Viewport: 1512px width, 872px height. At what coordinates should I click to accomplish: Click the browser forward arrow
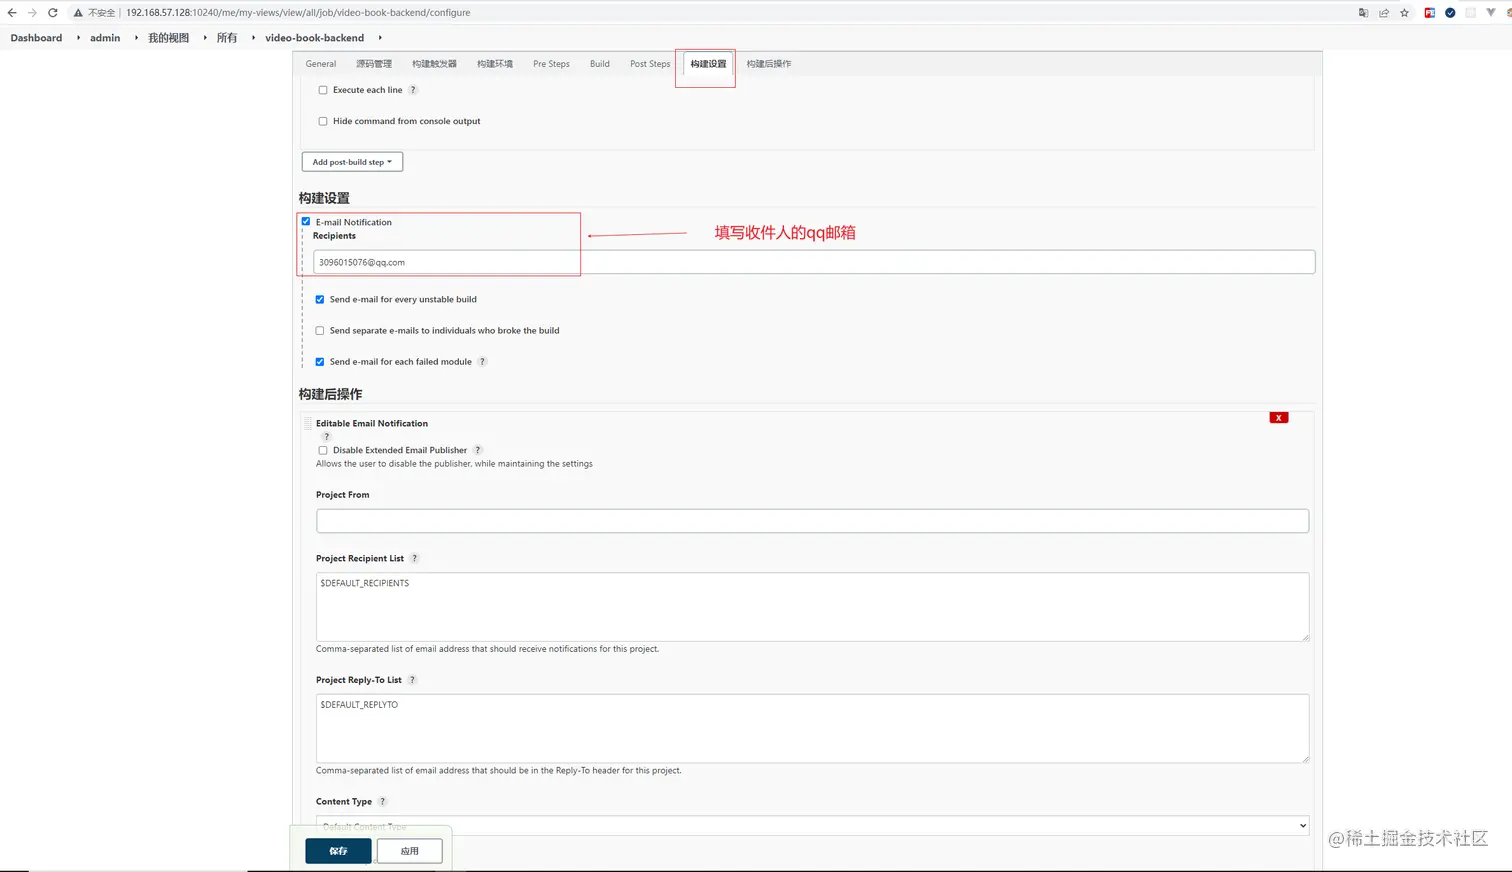coord(32,13)
